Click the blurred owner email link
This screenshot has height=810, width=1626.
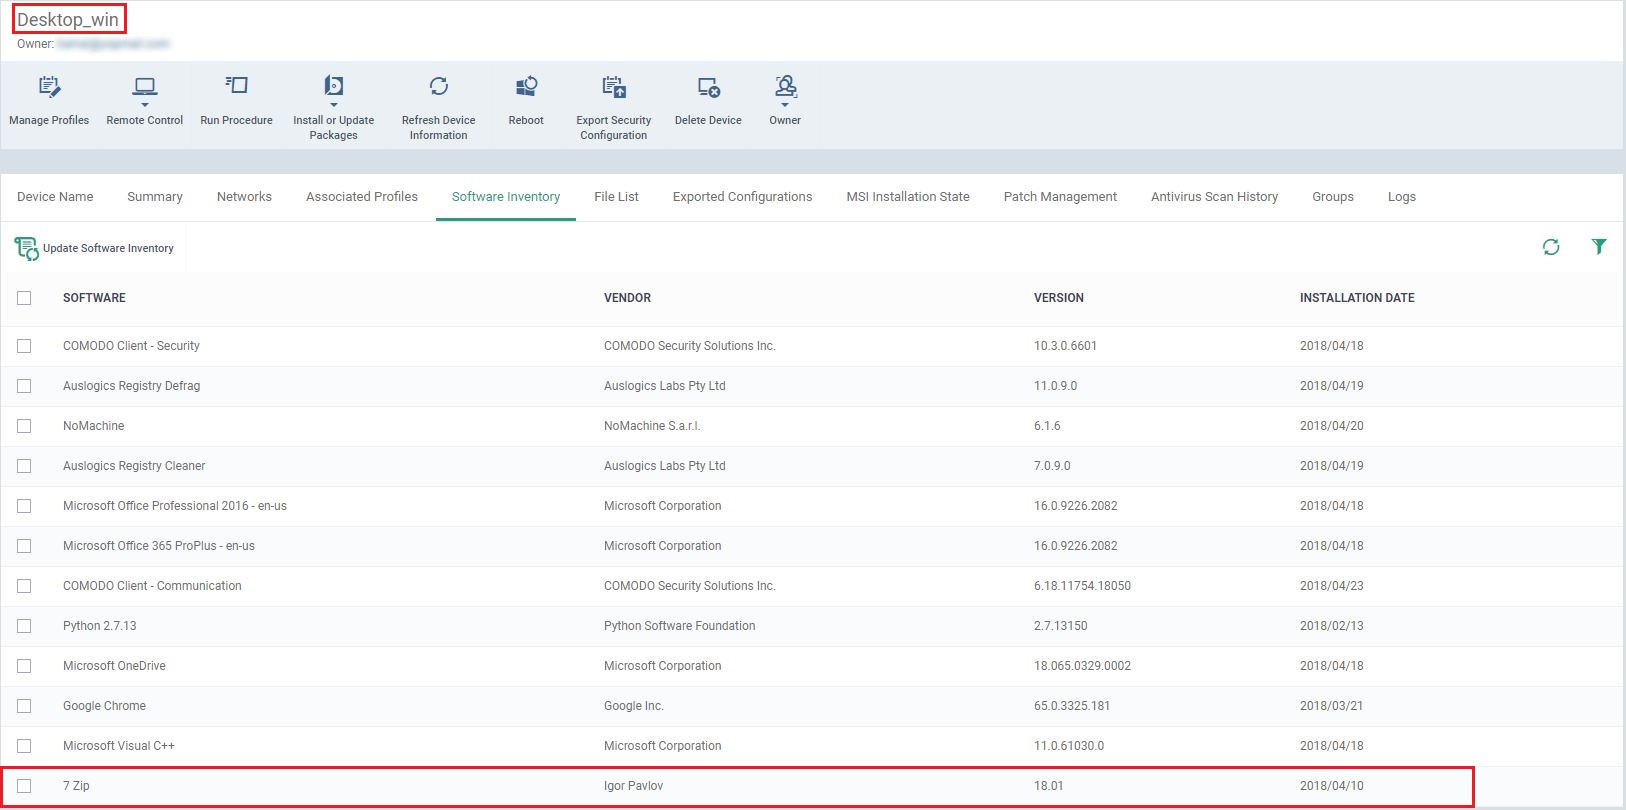tap(113, 44)
